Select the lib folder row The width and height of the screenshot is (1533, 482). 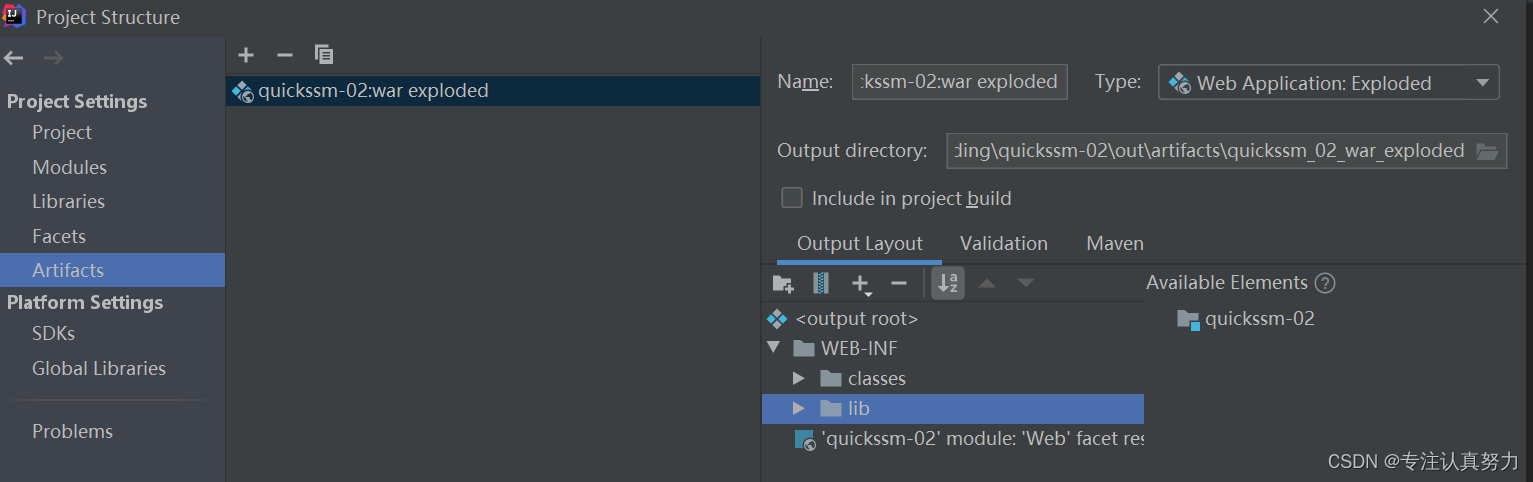click(954, 408)
